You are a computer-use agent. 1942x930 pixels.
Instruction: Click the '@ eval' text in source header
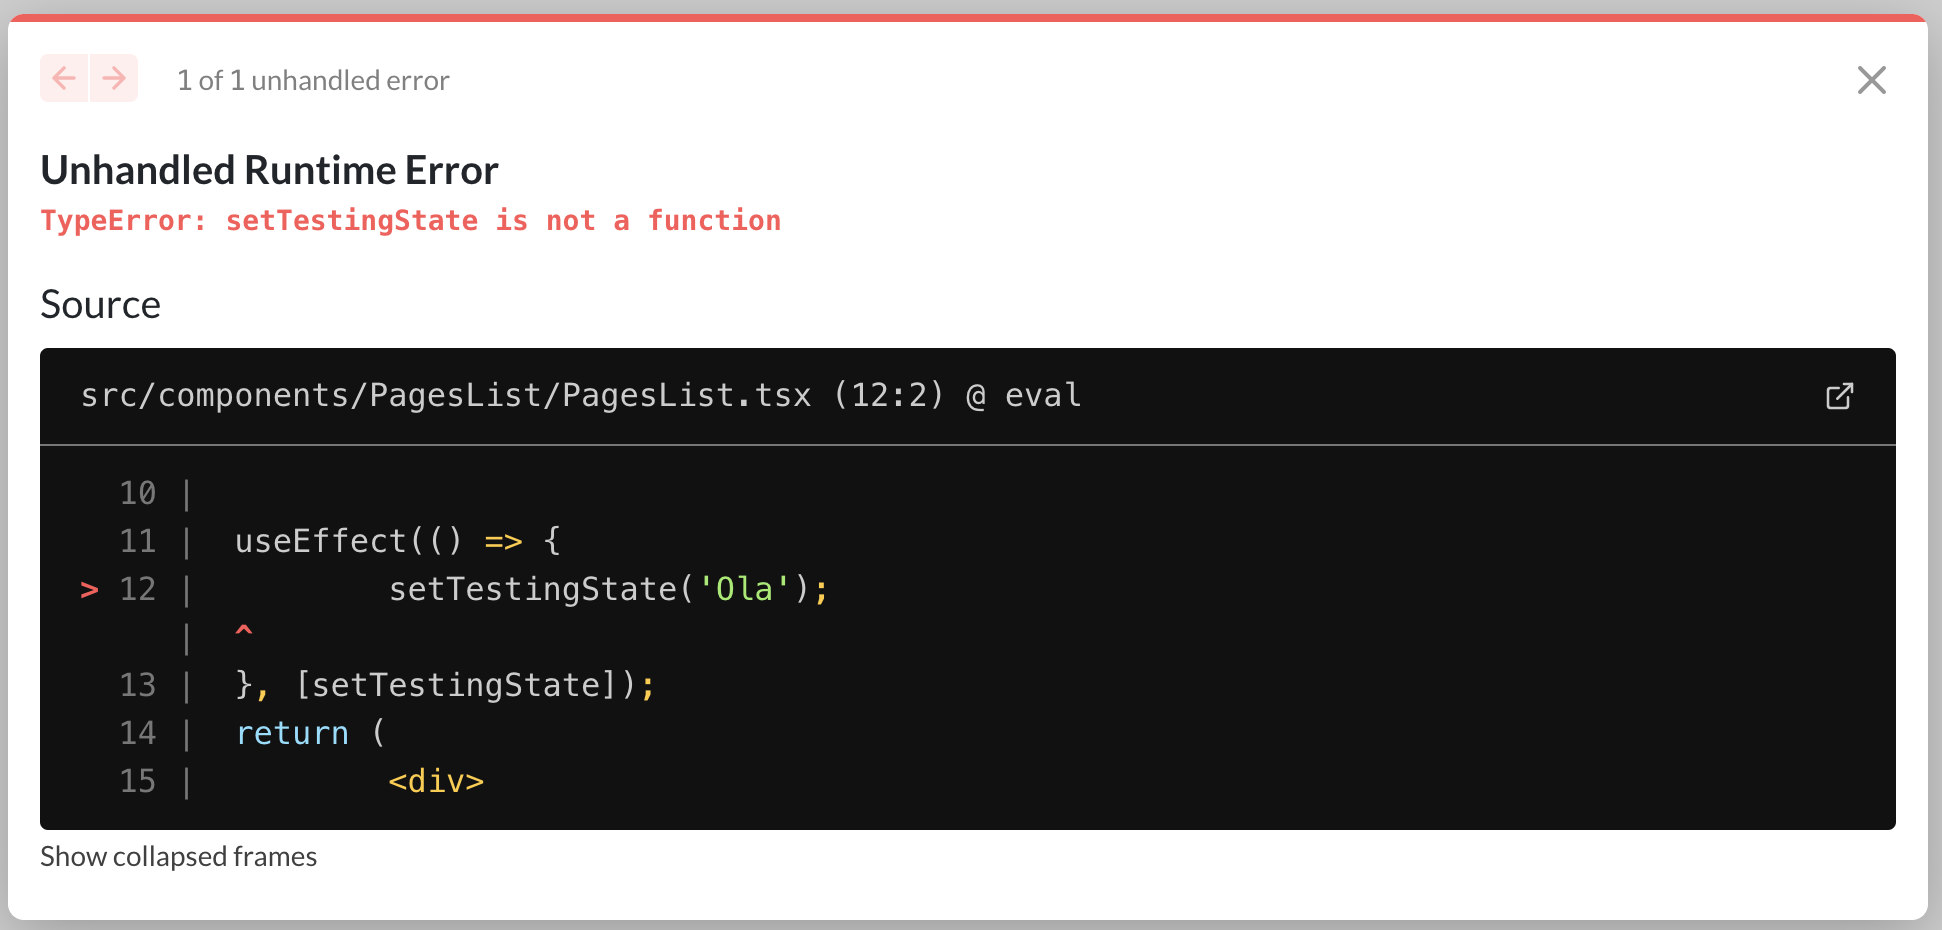1024,395
